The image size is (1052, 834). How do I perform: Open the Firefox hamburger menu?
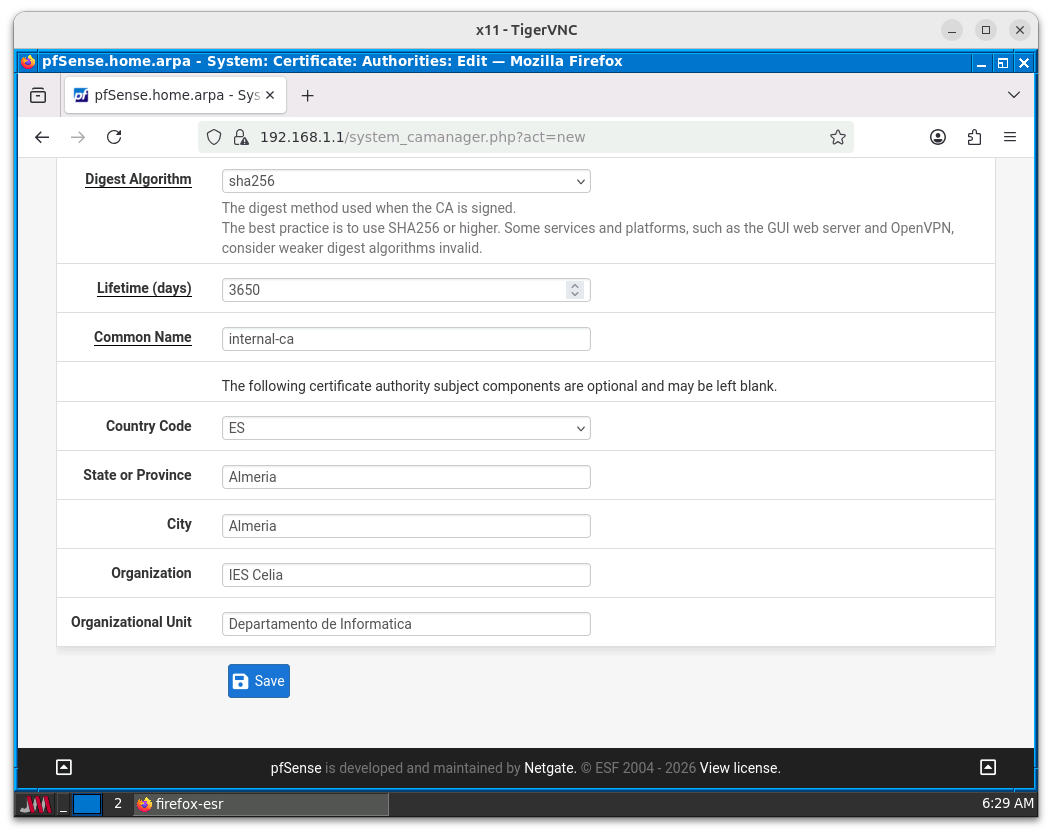tap(1010, 137)
